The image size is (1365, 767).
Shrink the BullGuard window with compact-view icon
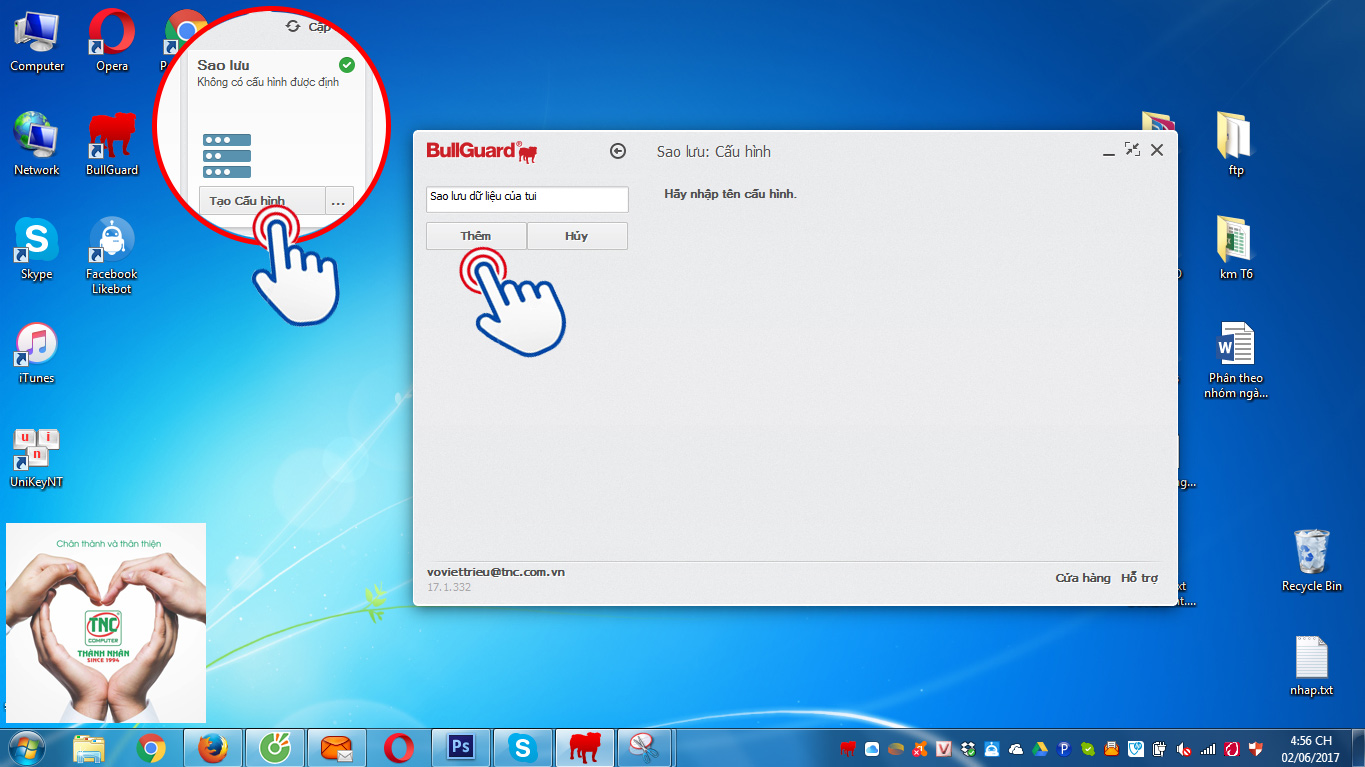pos(1132,149)
